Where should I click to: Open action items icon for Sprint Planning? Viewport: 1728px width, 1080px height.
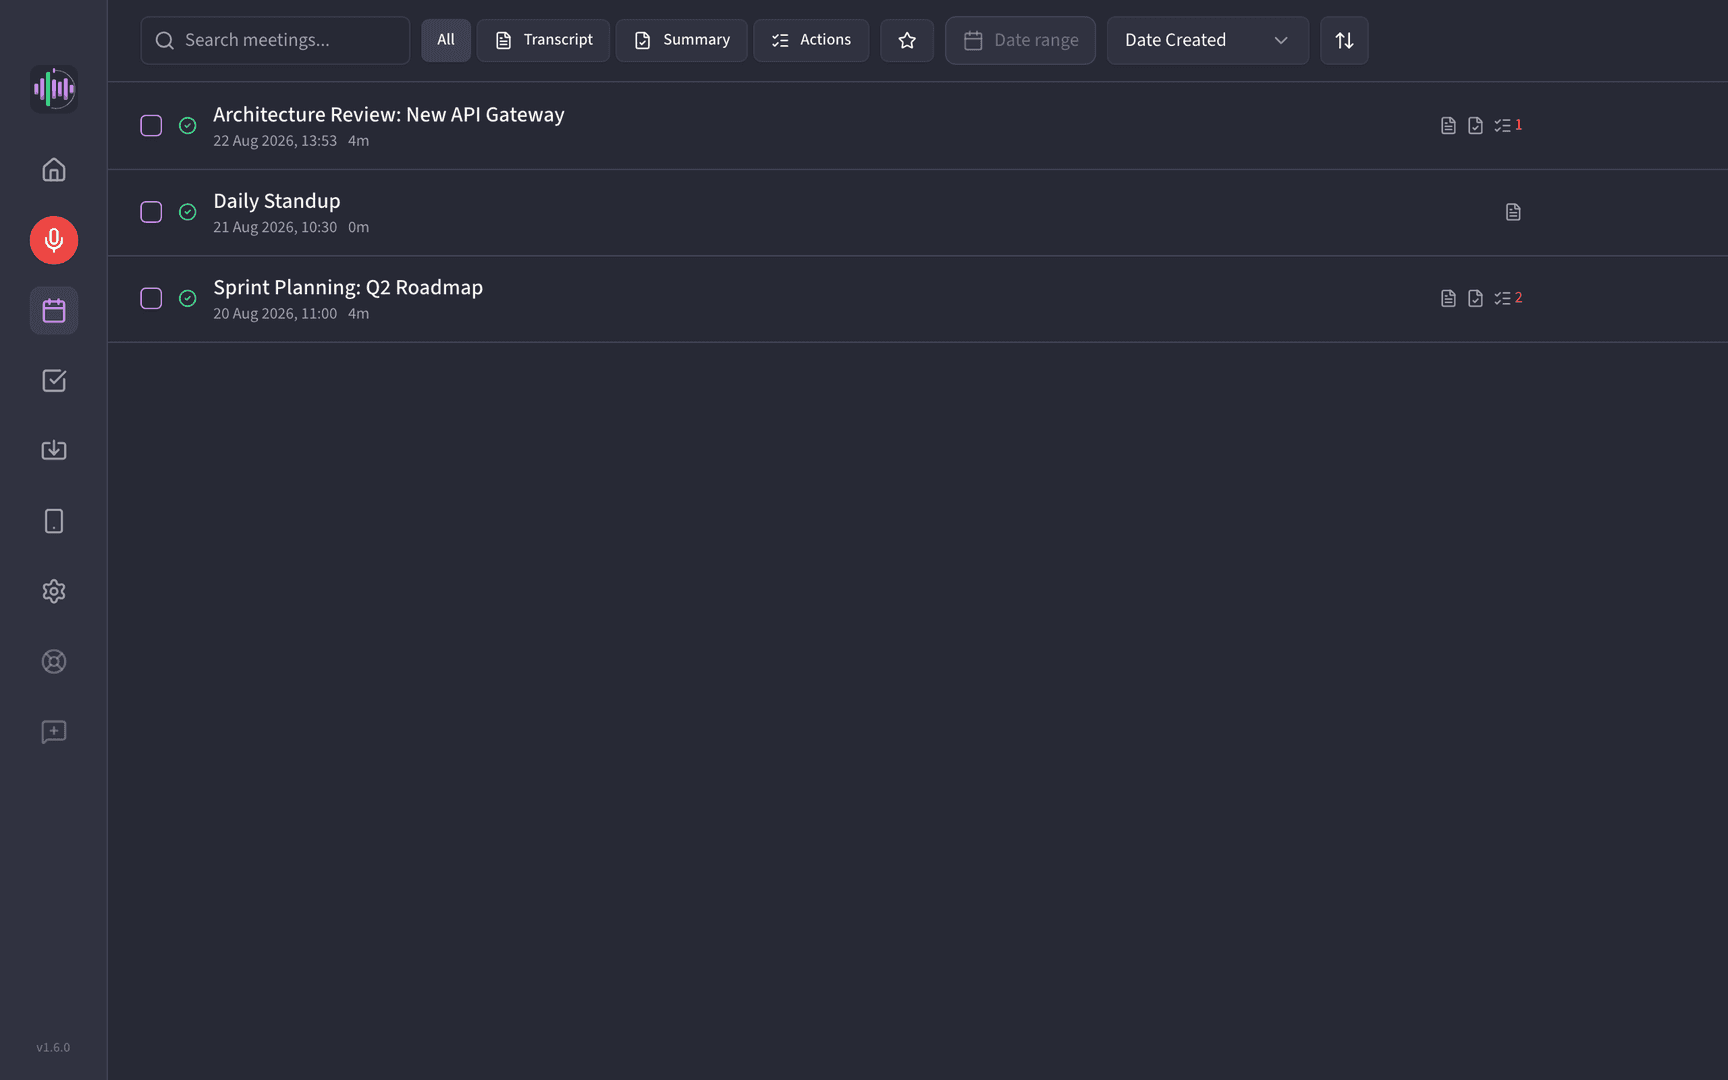pyautogui.click(x=1508, y=298)
